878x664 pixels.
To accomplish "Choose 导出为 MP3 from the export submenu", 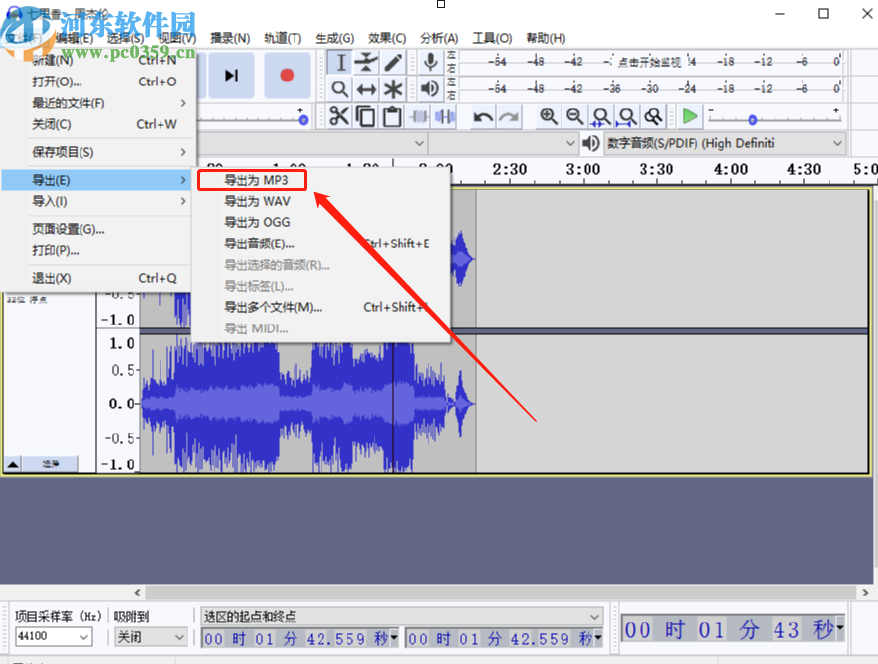I will [x=257, y=180].
